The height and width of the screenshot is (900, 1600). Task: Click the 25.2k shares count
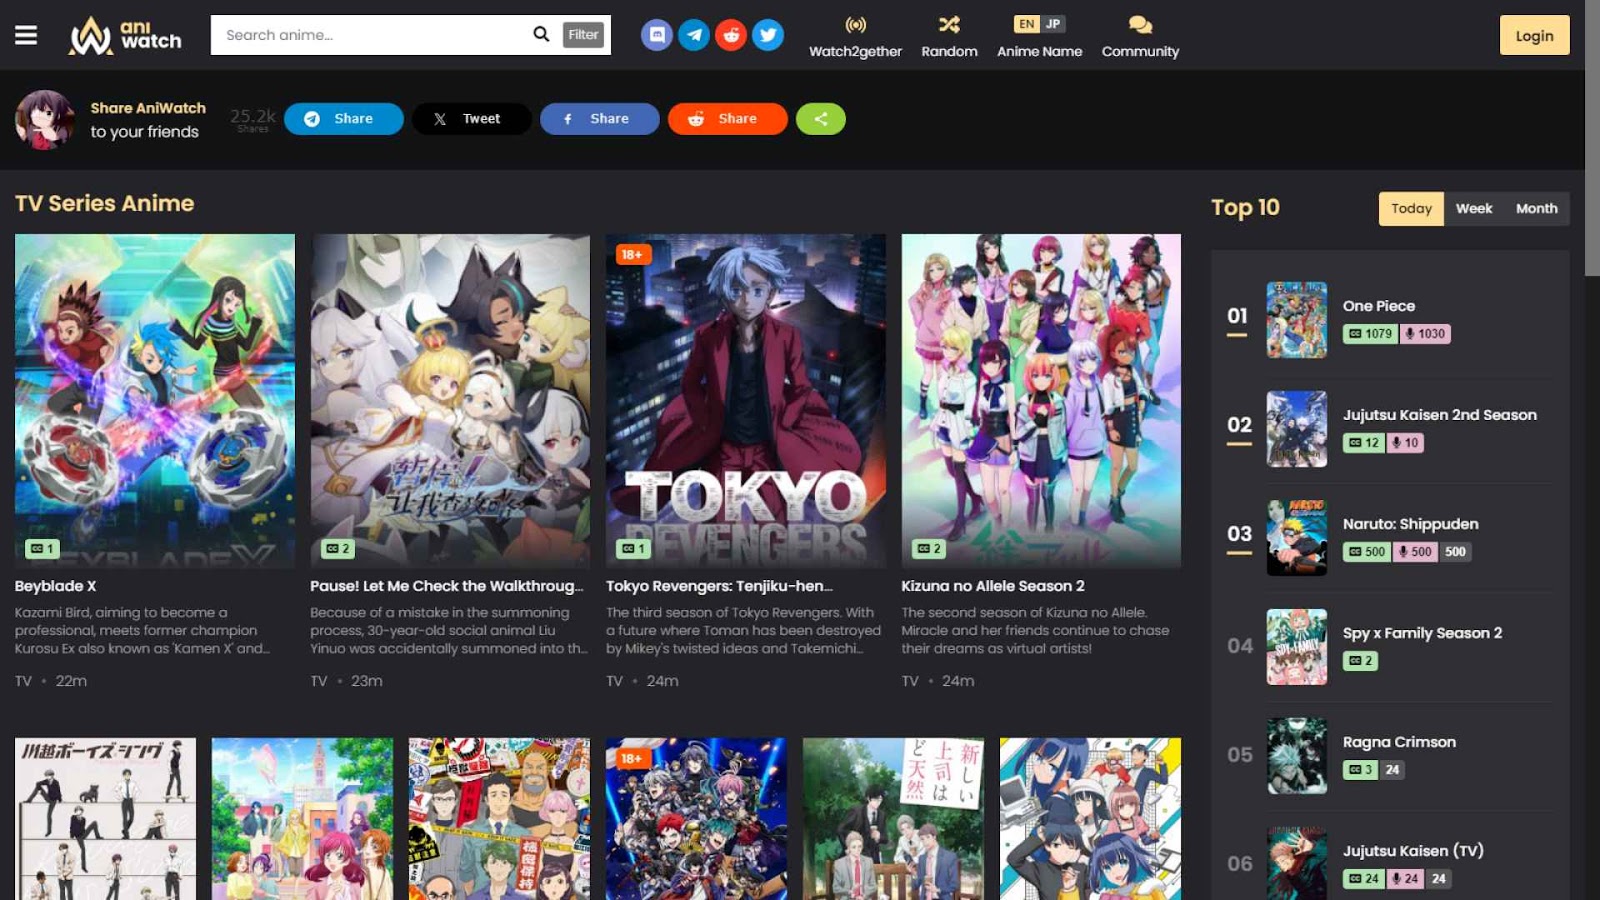pyautogui.click(x=253, y=119)
